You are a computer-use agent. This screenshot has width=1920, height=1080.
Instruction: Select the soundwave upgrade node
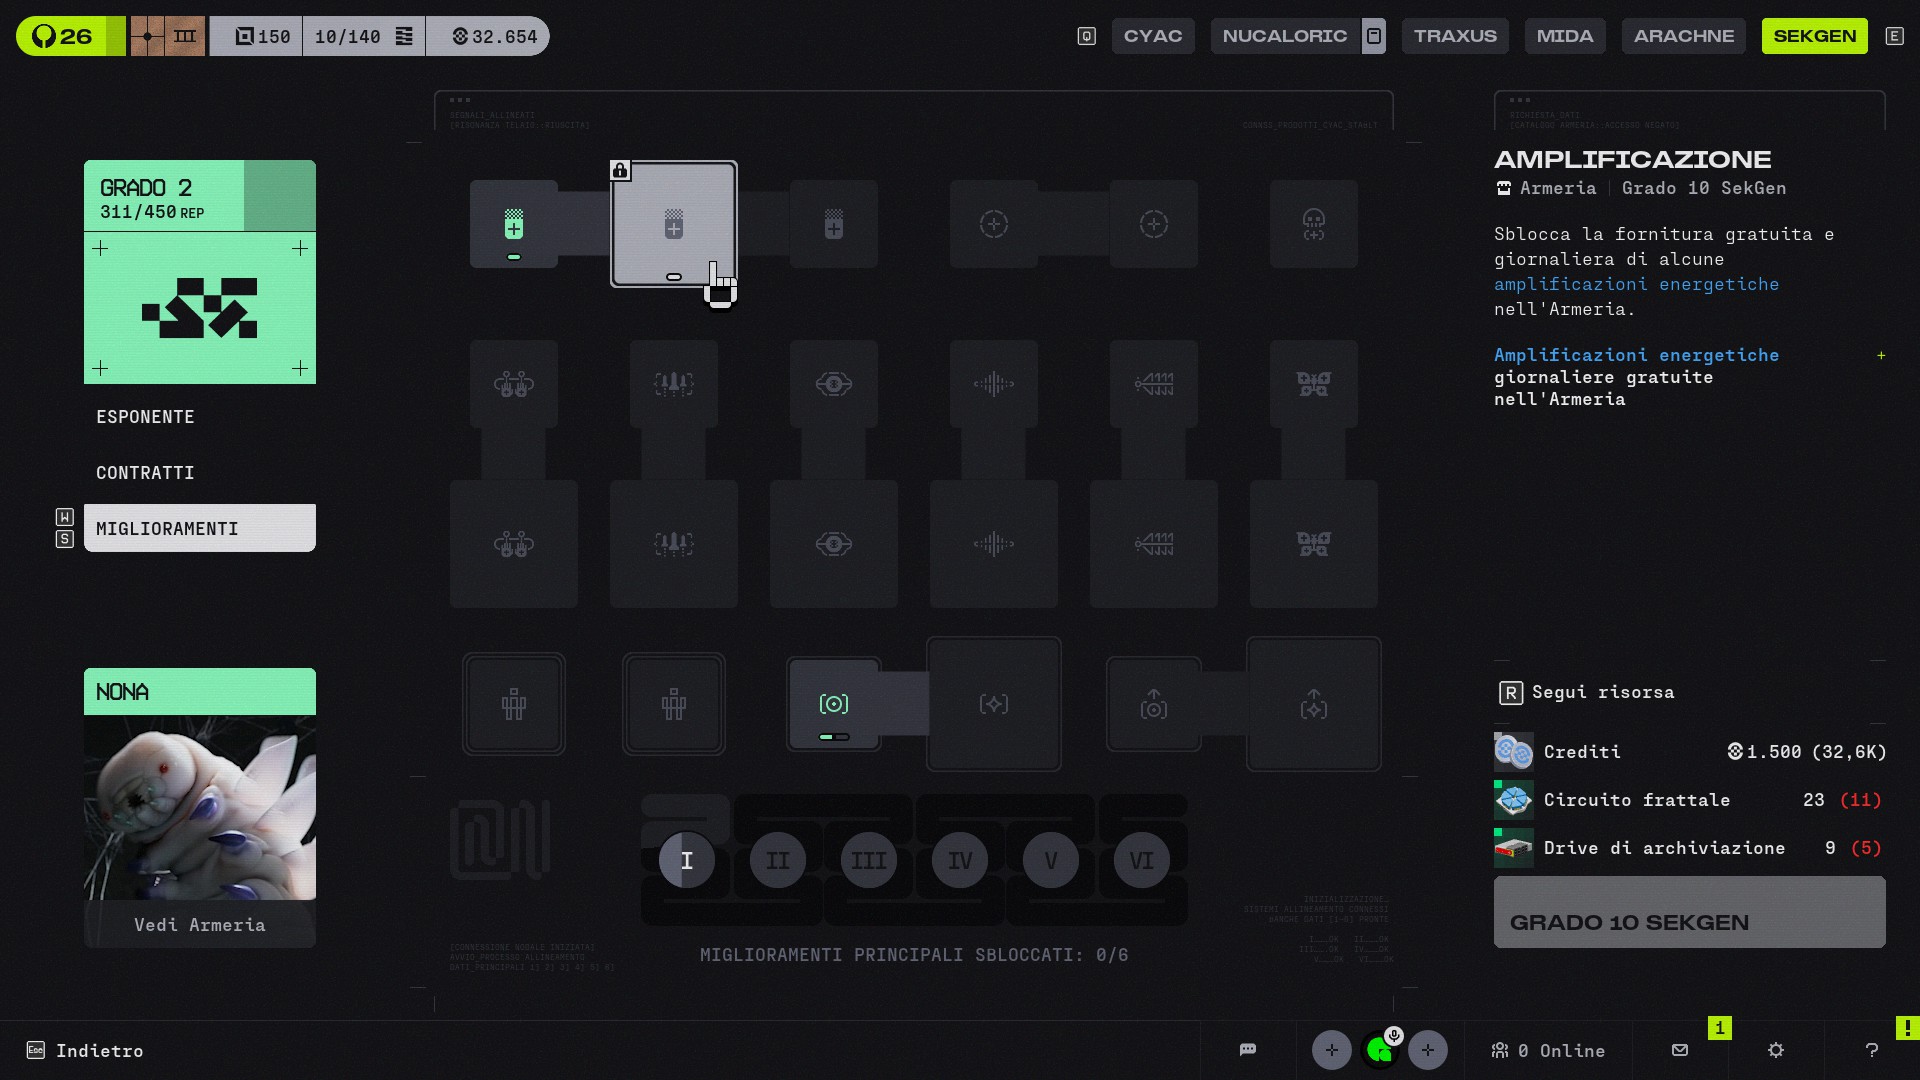[x=993, y=384]
